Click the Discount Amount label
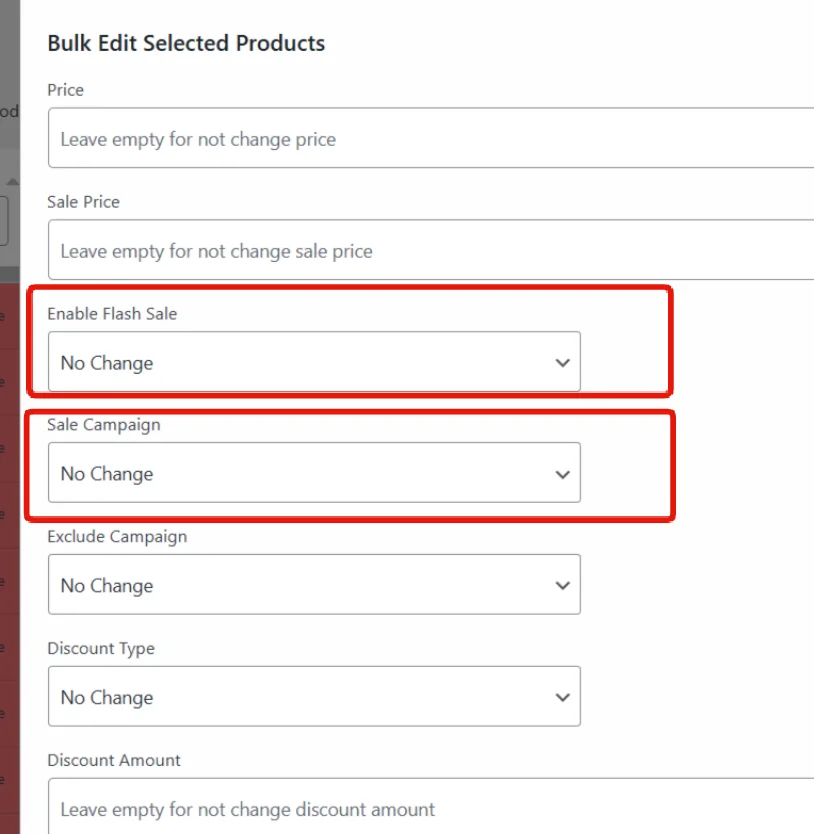 [x=114, y=760]
